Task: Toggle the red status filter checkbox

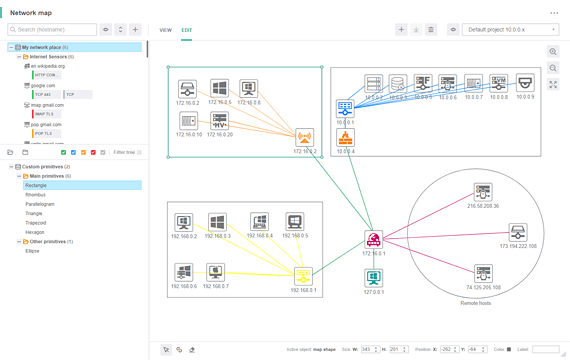Action: (93, 152)
